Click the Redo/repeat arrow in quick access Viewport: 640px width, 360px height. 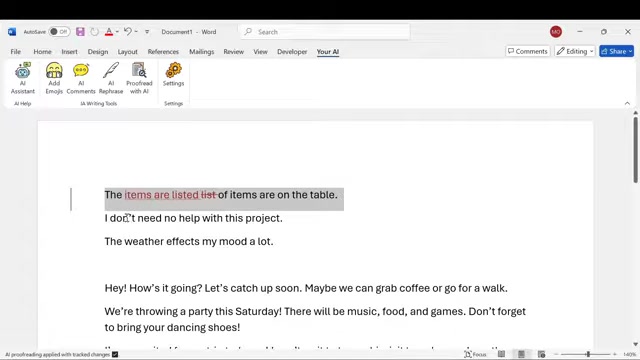94,32
